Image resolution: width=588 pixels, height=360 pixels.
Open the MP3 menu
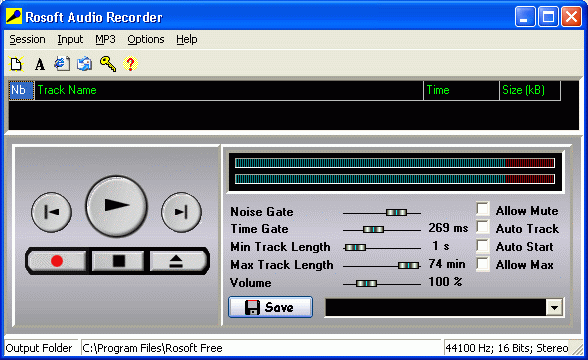coord(105,39)
